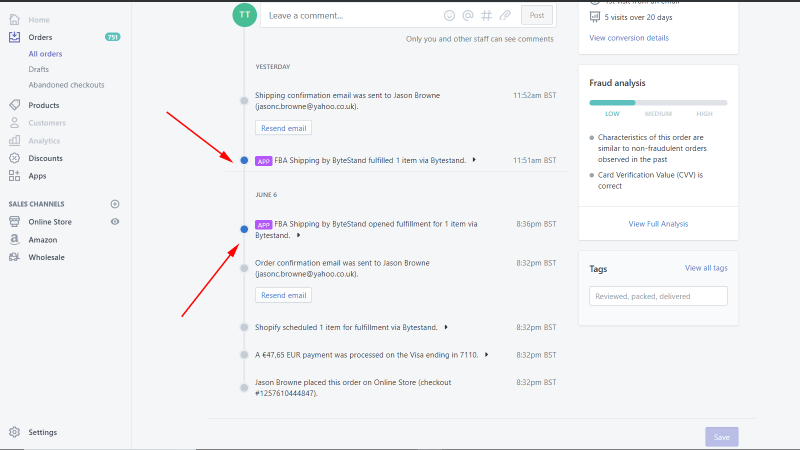This screenshot has width=800, height=450.
Task: Open View Full Analysis link
Action: tap(658, 223)
